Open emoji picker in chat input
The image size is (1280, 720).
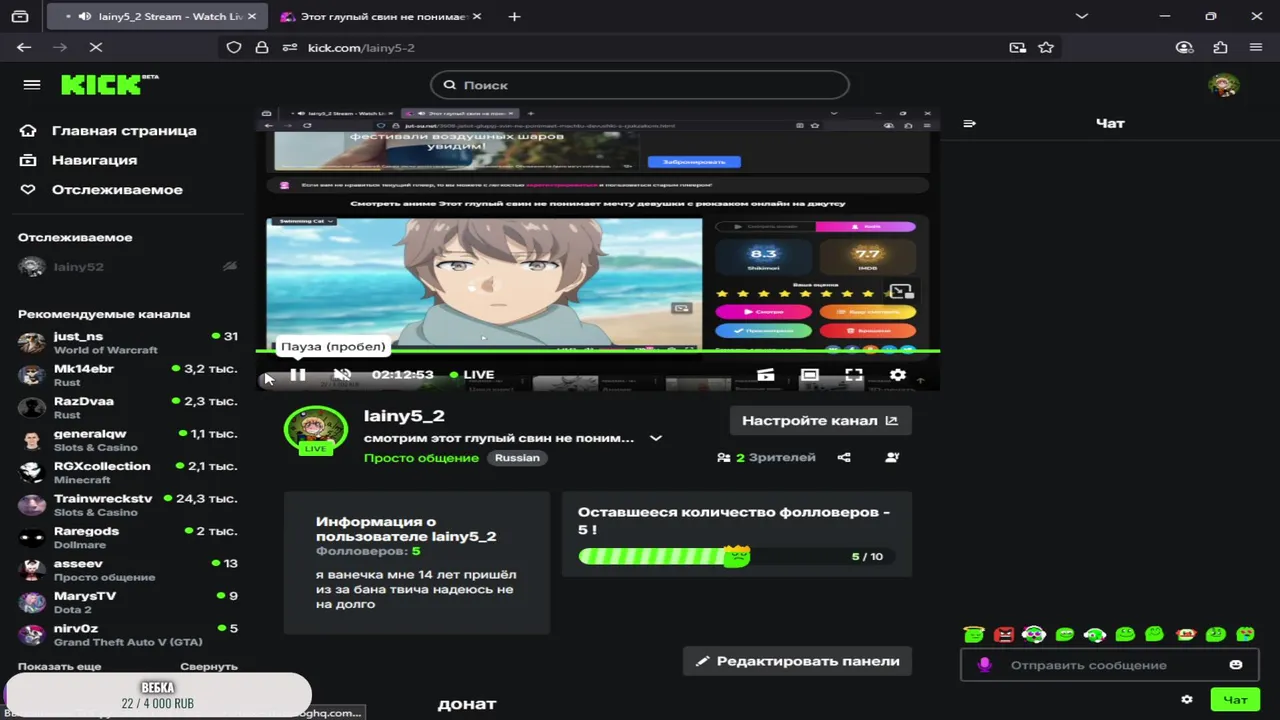click(x=1236, y=665)
